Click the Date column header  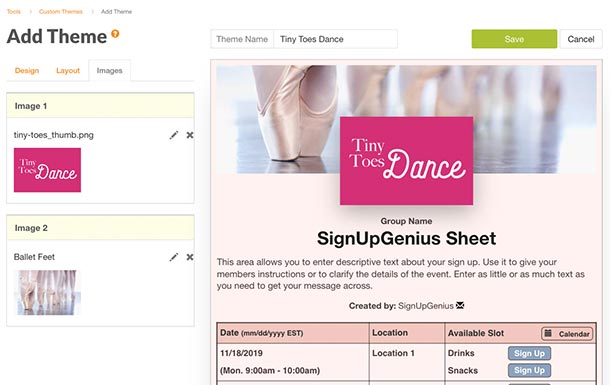point(293,333)
